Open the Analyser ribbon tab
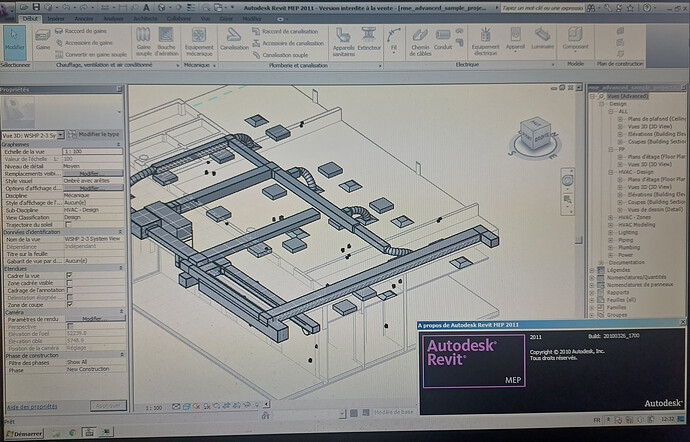The width and height of the screenshot is (690, 442). pyautogui.click(x=114, y=19)
